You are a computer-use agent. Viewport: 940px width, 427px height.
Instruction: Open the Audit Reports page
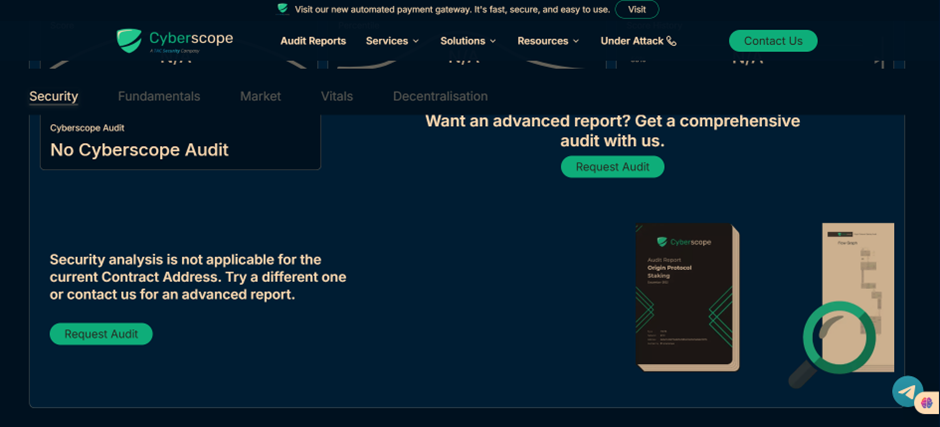(x=313, y=41)
